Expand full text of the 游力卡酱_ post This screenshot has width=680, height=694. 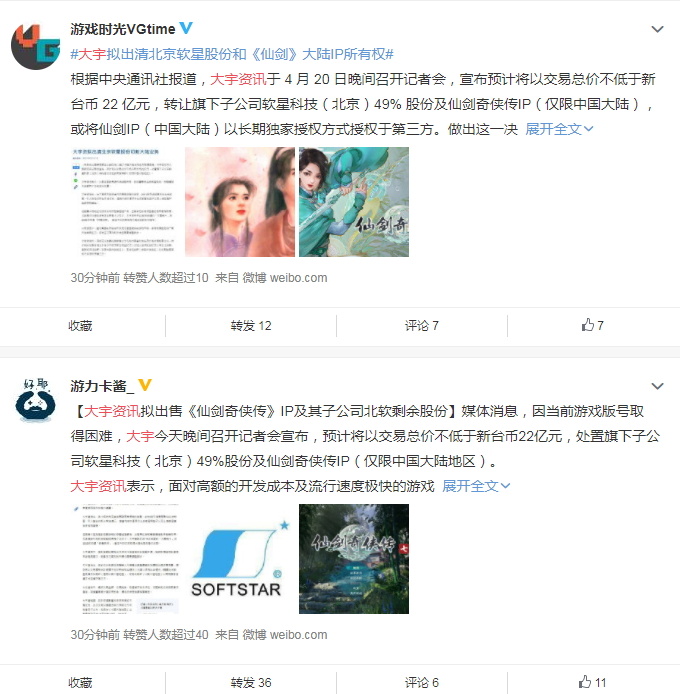point(476,486)
